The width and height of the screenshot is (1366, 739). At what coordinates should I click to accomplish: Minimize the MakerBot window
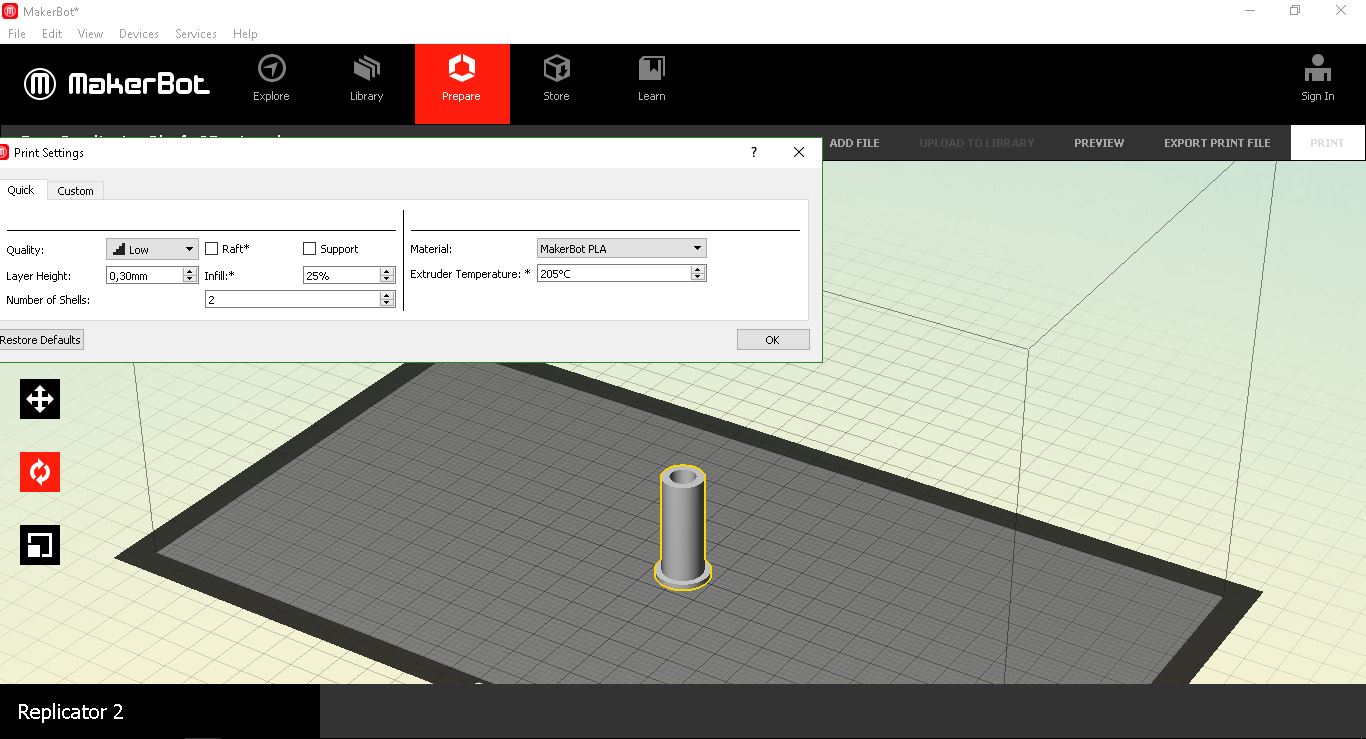[1250, 11]
